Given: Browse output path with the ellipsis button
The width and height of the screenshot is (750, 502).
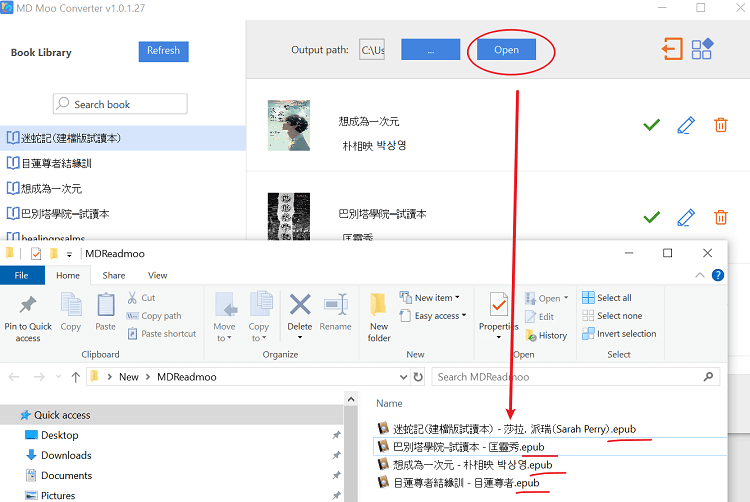Looking at the screenshot, I should pyautogui.click(x=430, y=50).
